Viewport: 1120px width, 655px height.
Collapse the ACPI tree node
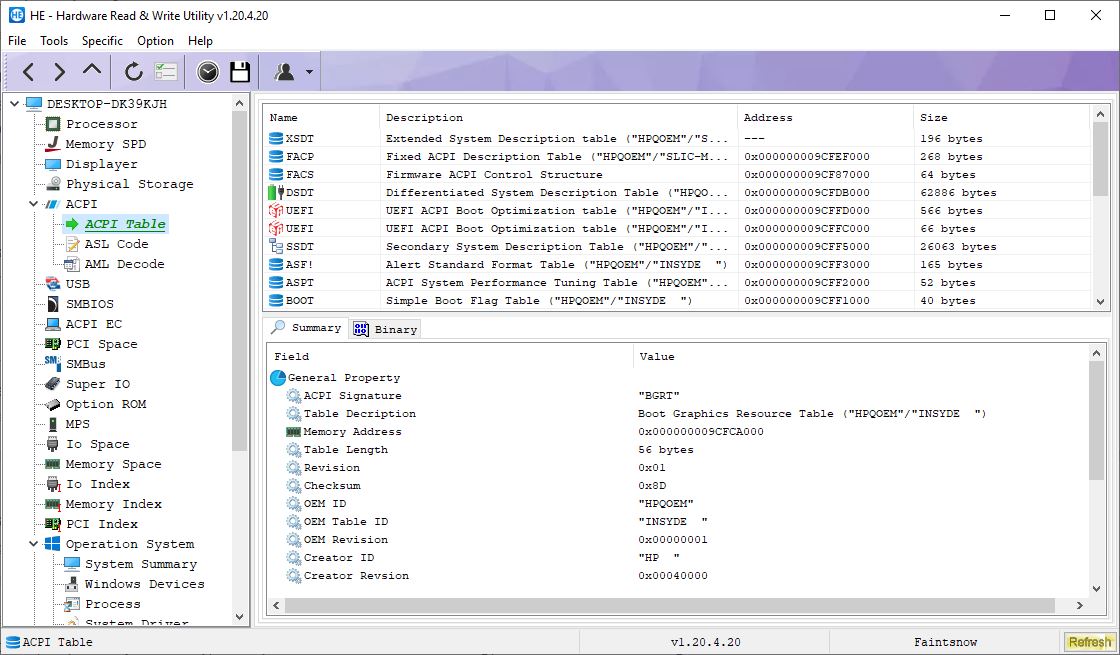pyautogui.click(x=33, y=204)
